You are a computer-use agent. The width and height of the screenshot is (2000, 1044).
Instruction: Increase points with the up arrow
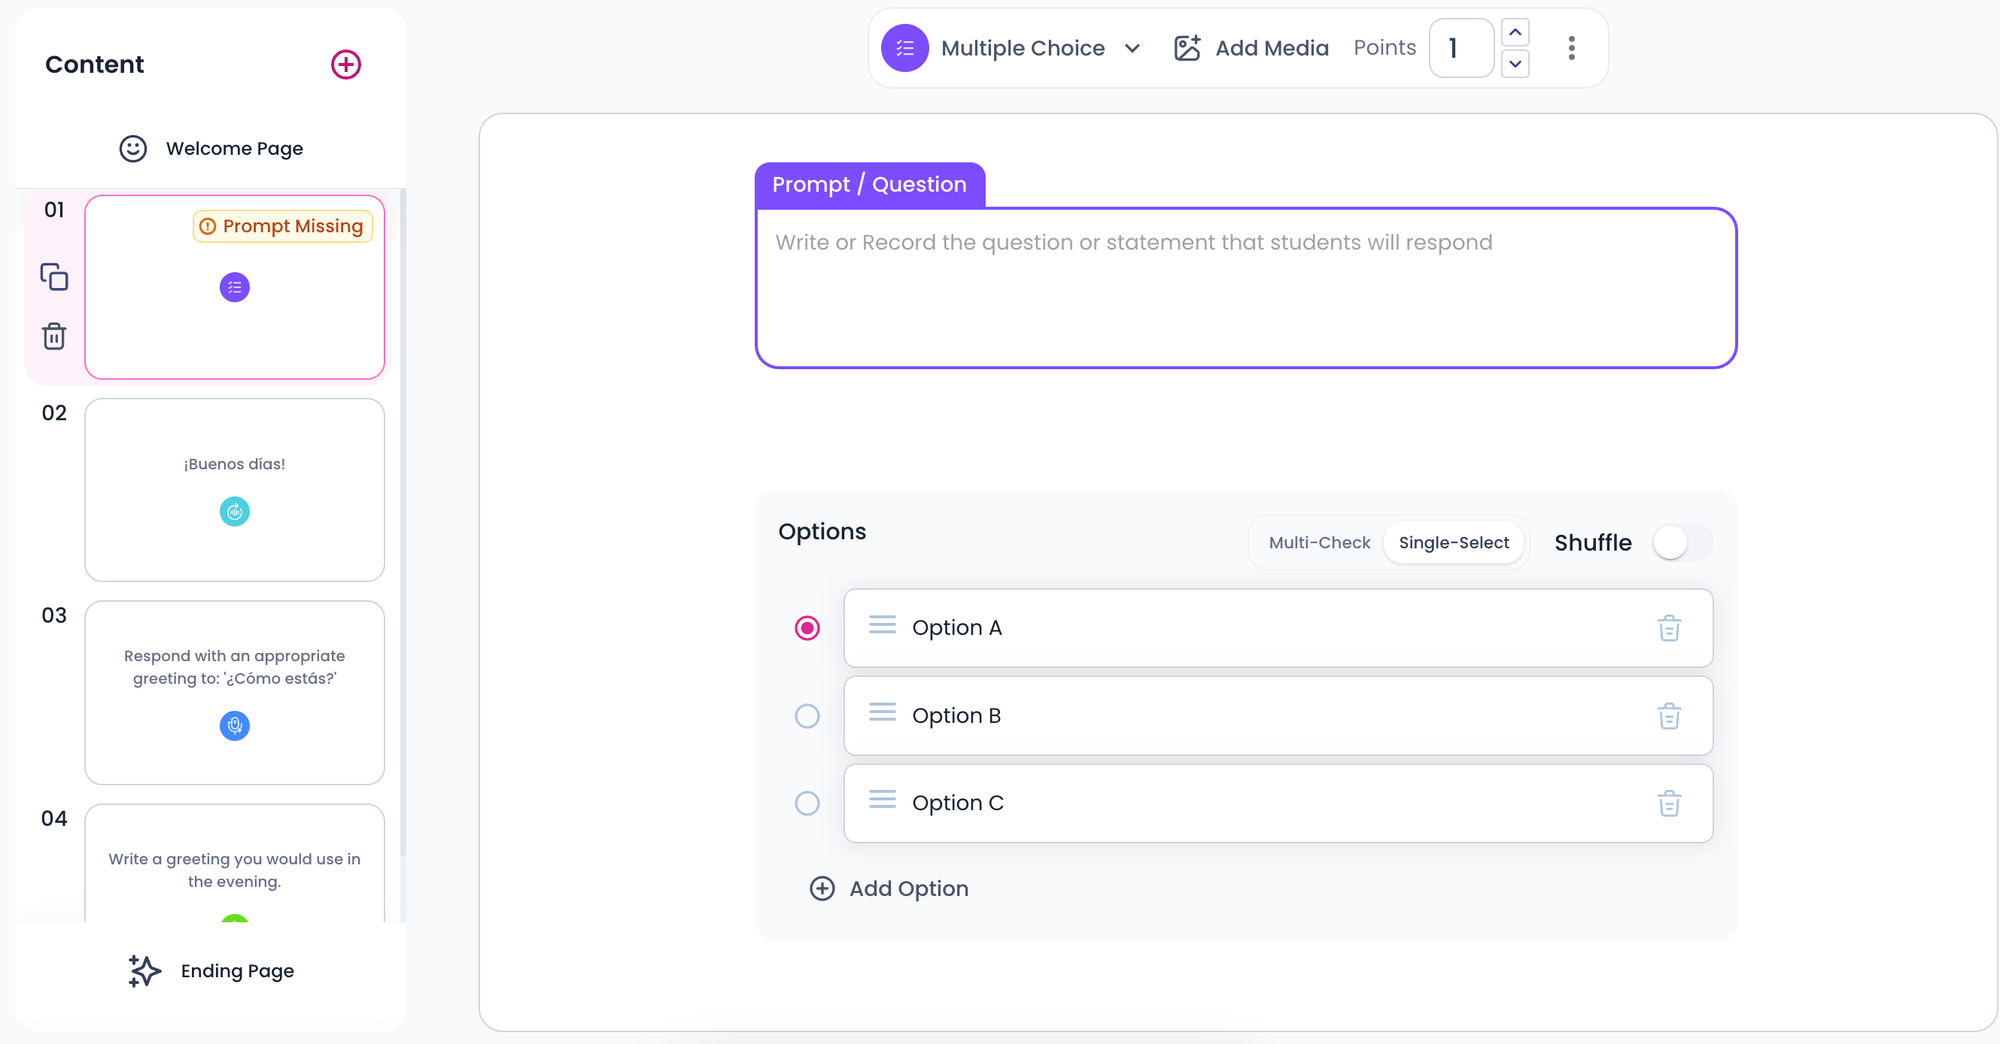point(1515,33)
